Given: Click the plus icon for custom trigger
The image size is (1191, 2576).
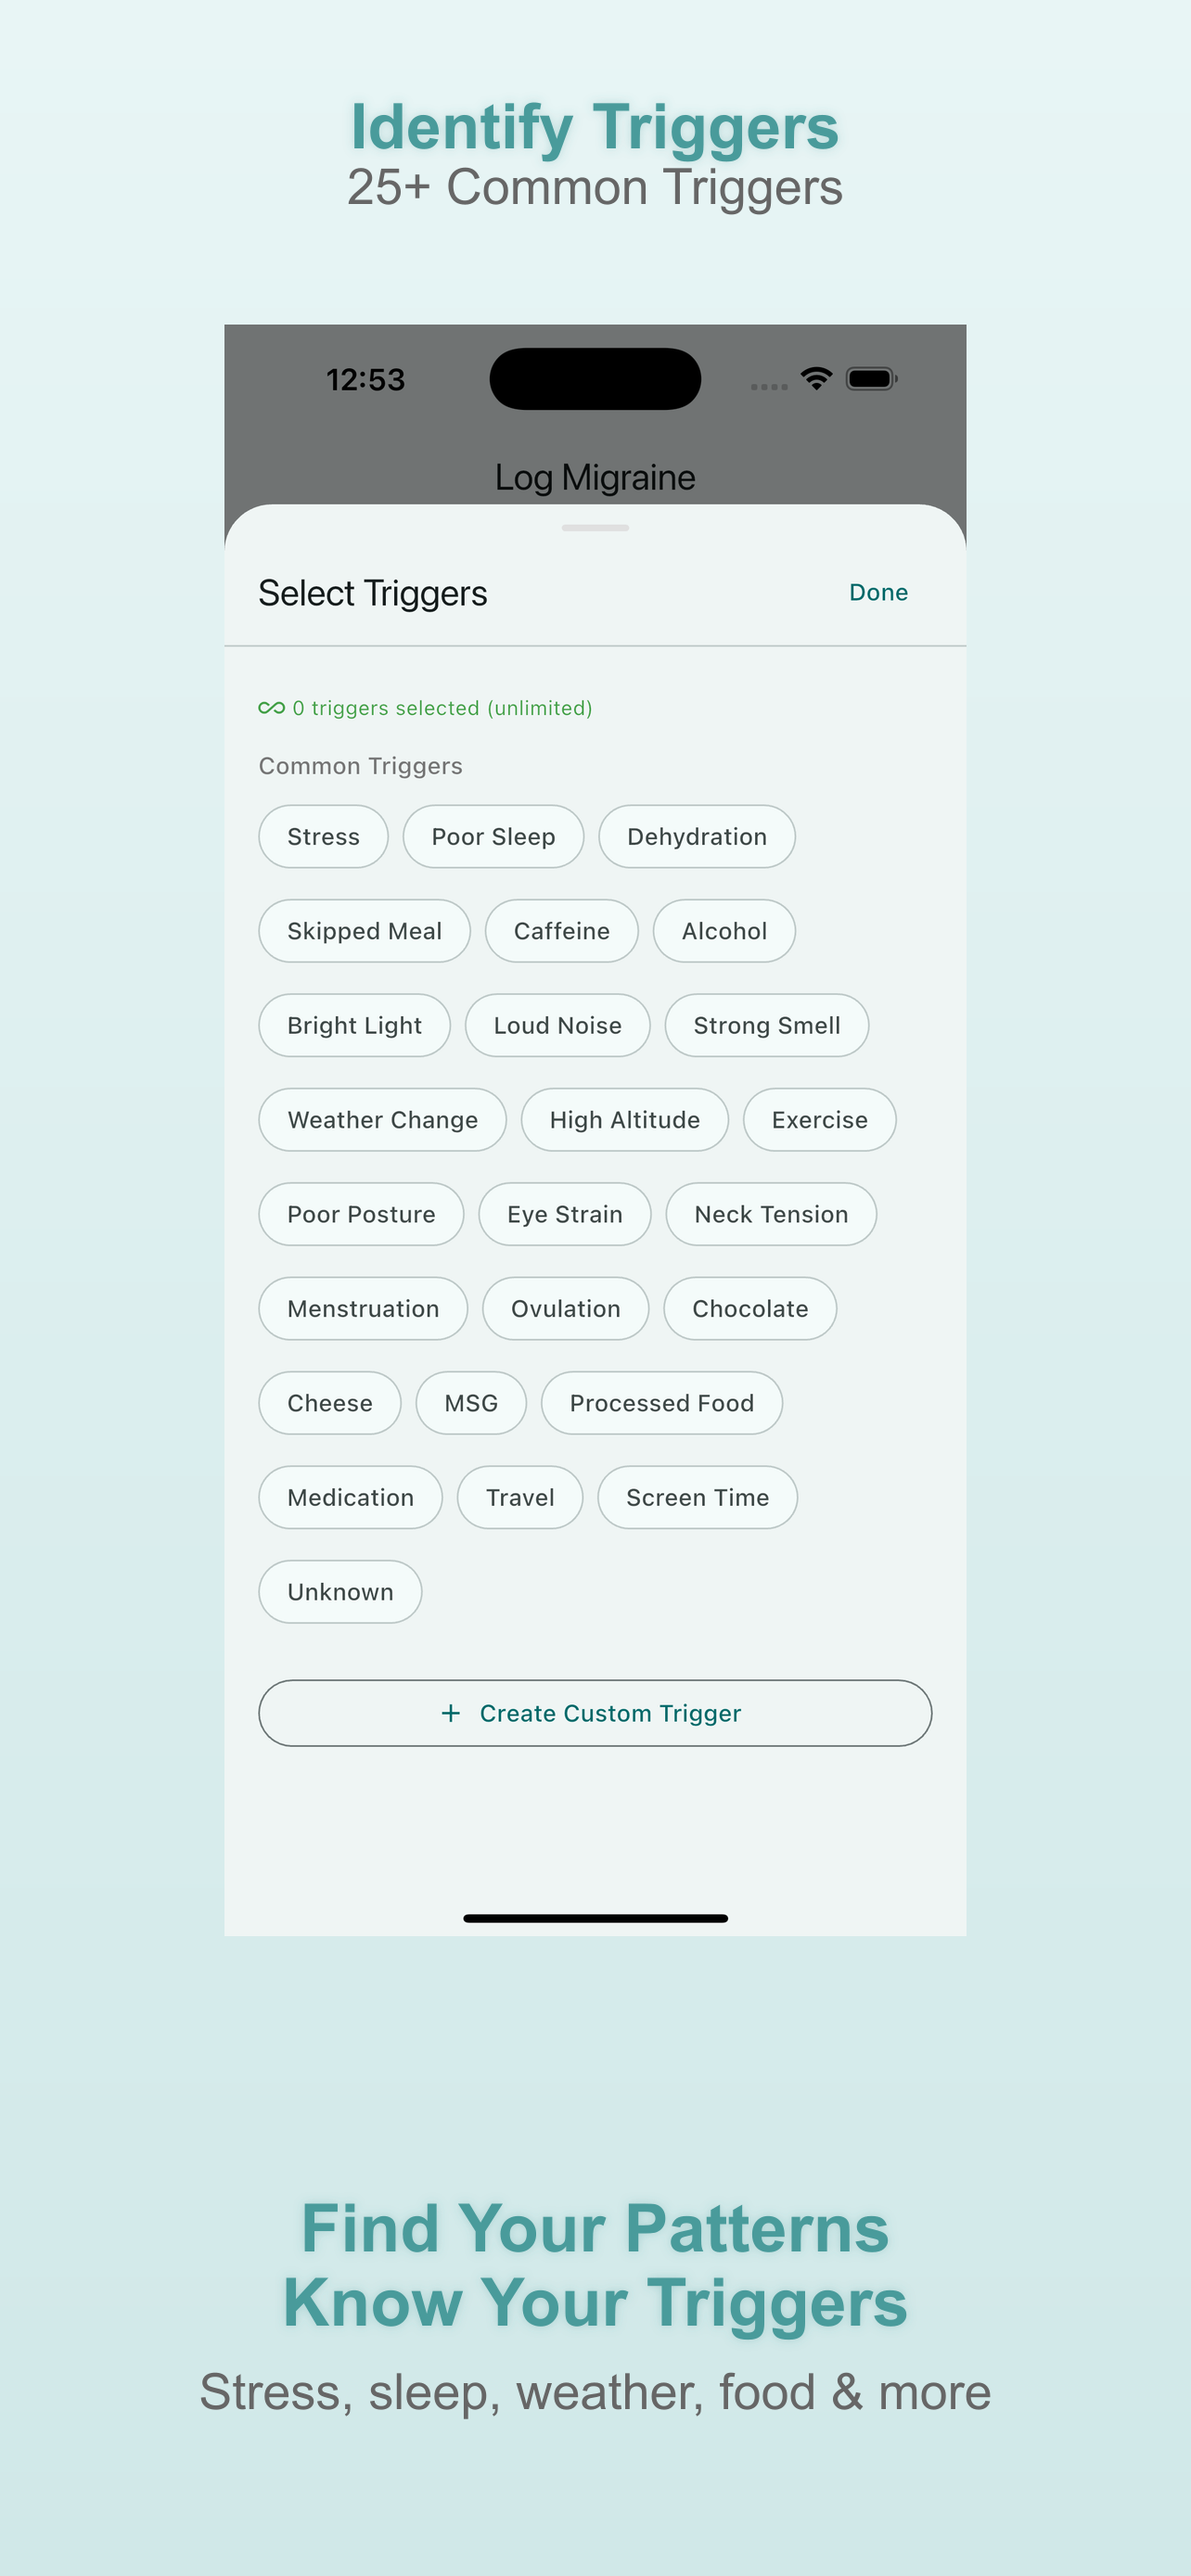Looking at the screenshot, I should [451, 1713].
